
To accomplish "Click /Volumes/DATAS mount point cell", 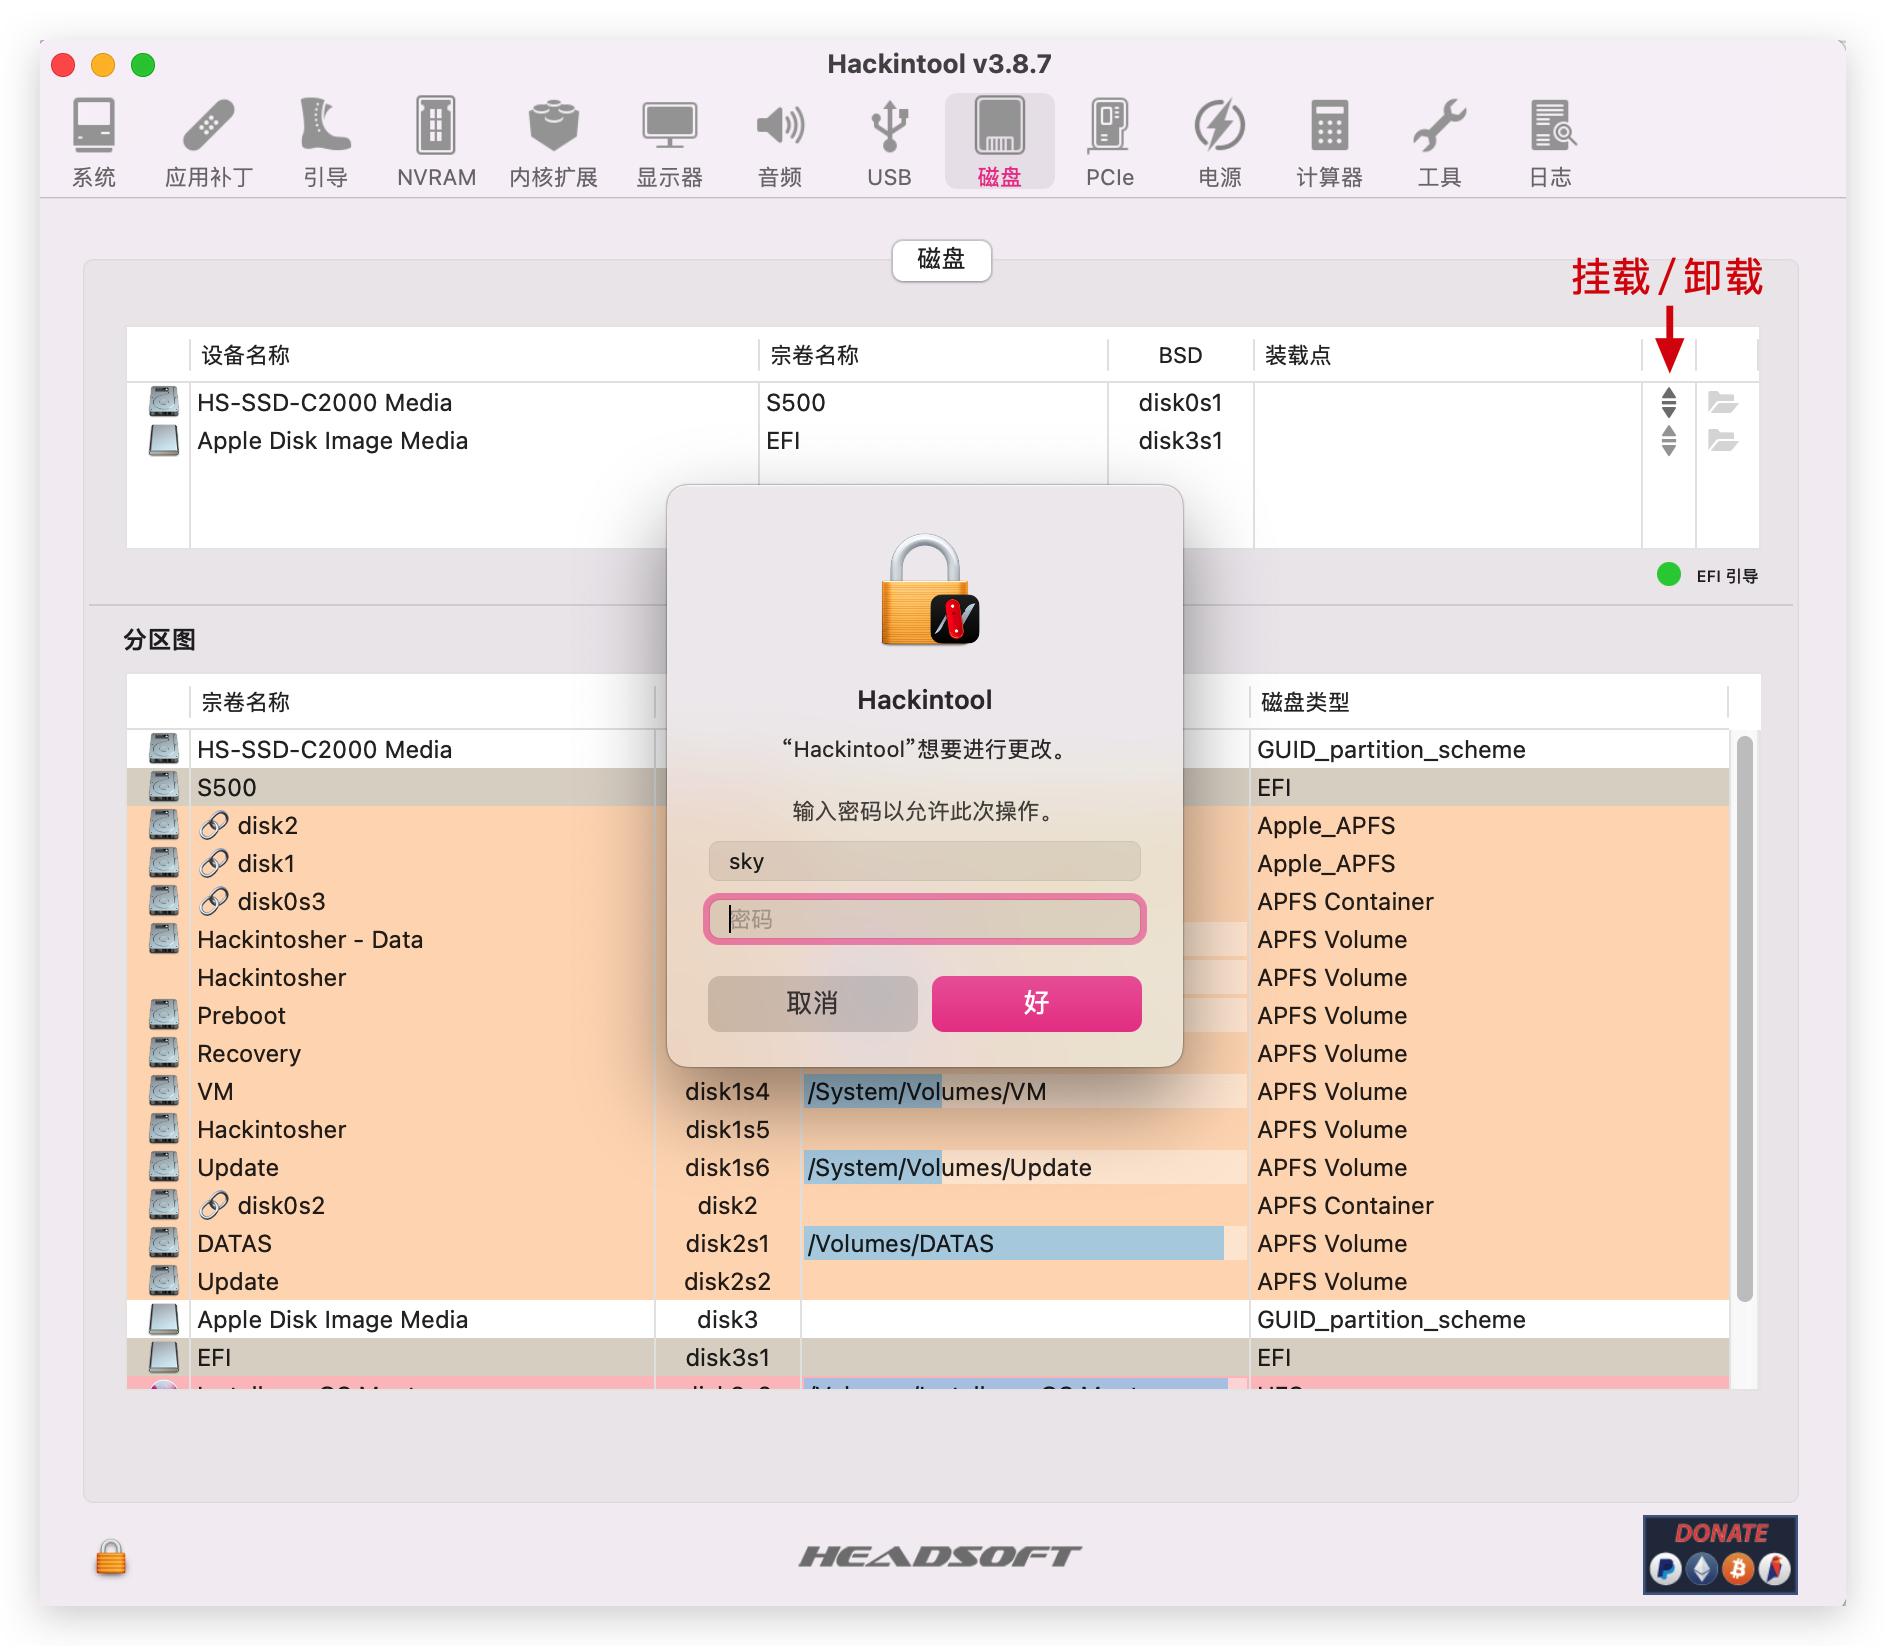I will click(1024, 1244).
